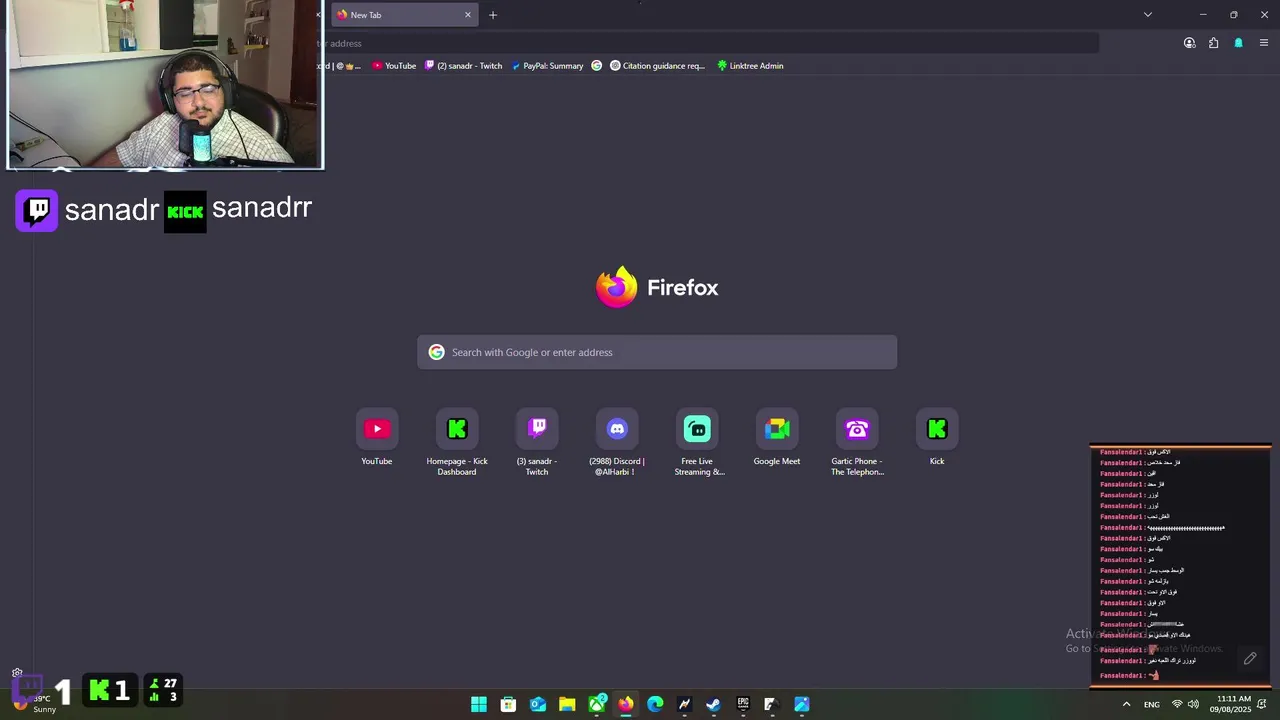Open the sanadr - Twitch shortcut tile
Image resolution: width=1280 pixels, height=720 pixels.
tap(537, 442)
